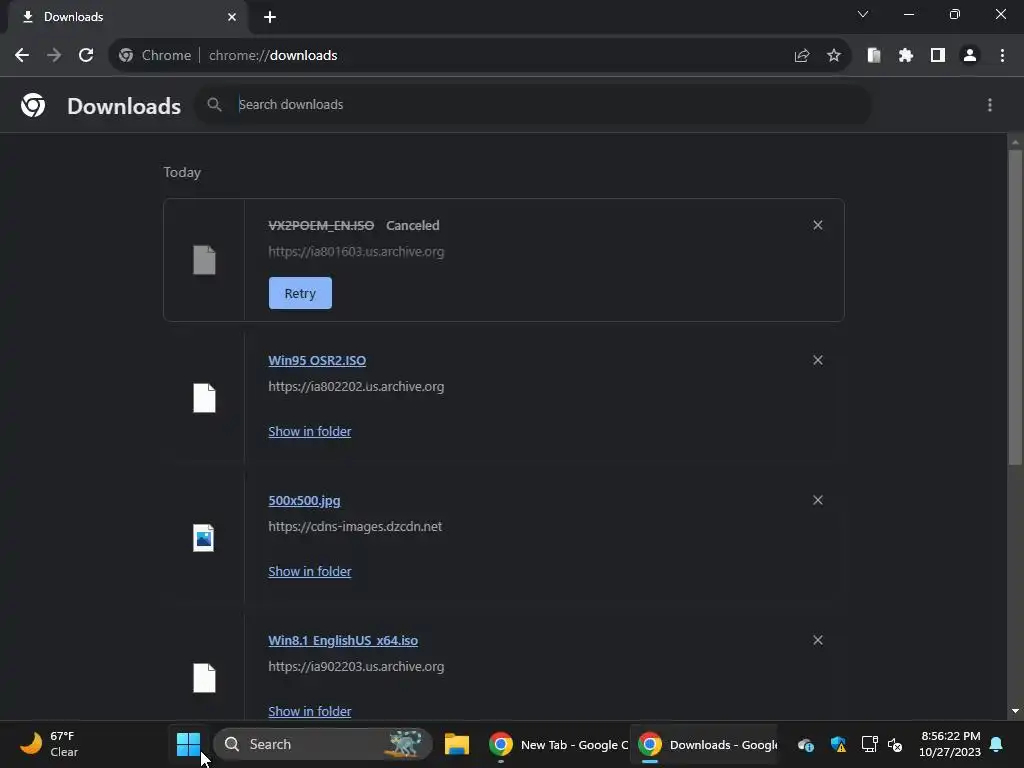The width and height of the screenshot is (1024, 768).
Task: Open the Win8.1_EnglishUS_x64.iso link
Action: (x=343, y=641)
